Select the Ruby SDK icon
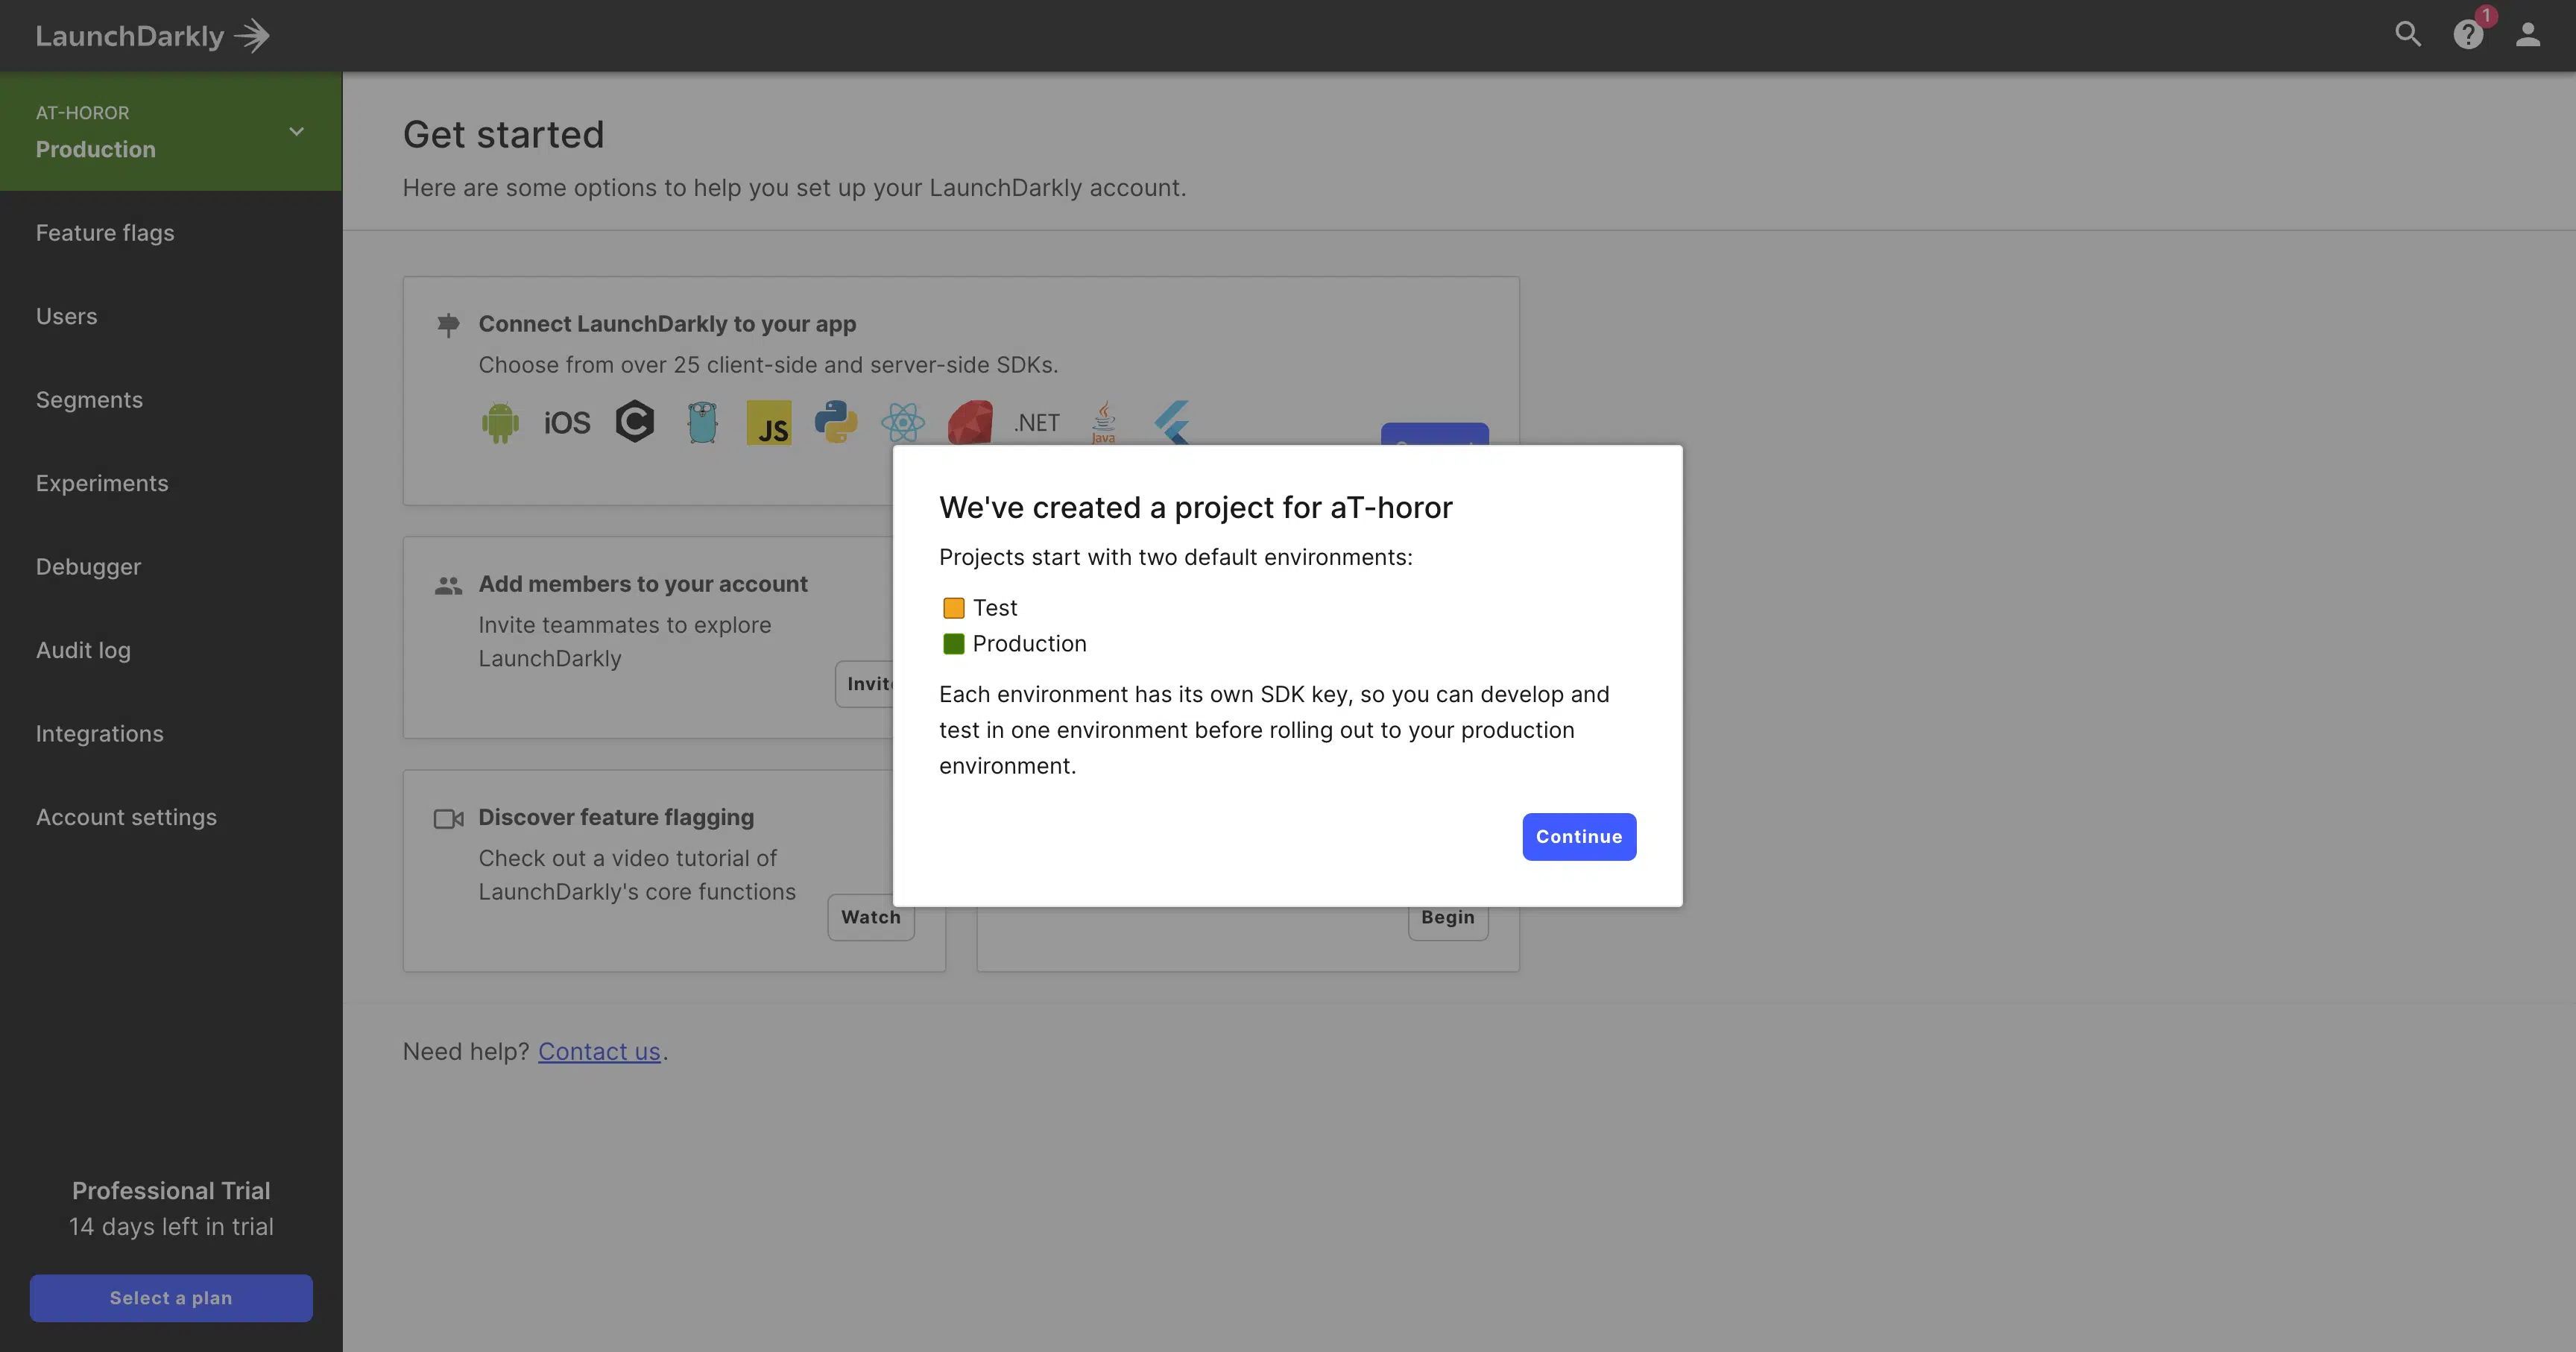The image size is (2576, 1352). click(970, 422)
